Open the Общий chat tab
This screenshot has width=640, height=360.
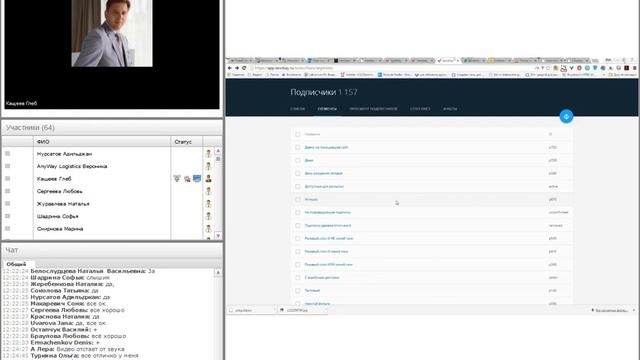coord(16,264)
